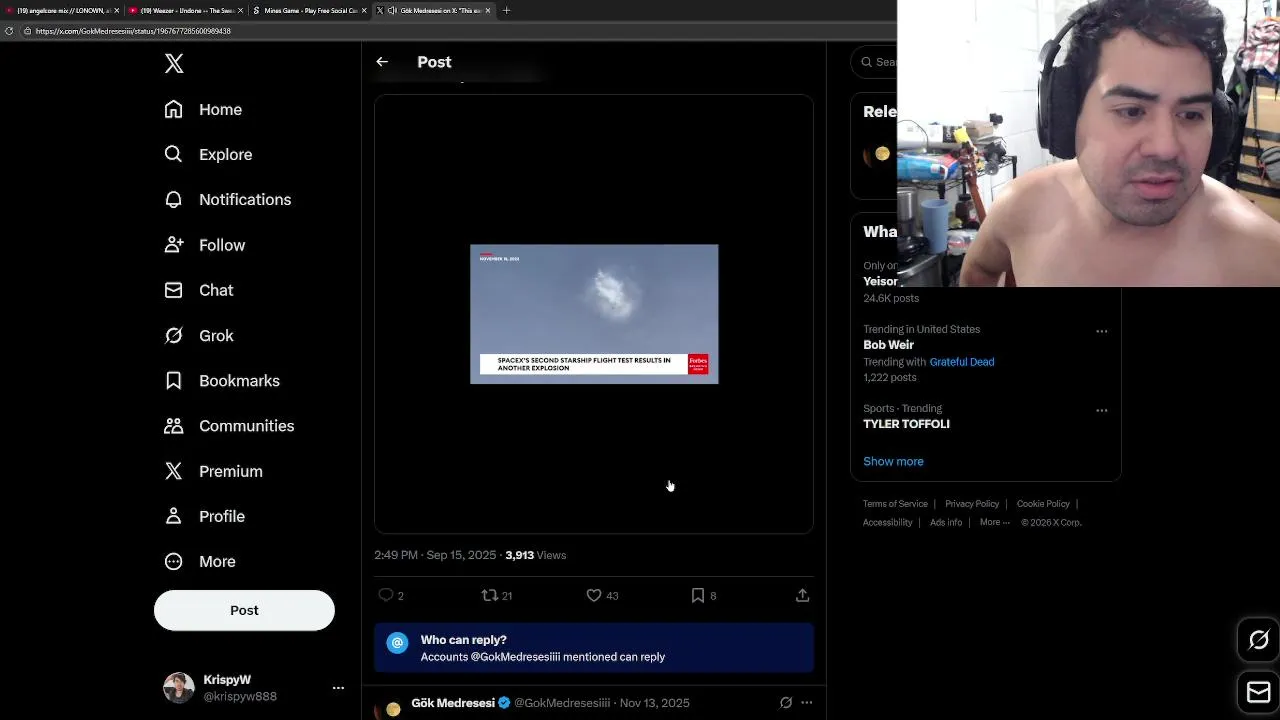Open a new browser tab
The image size is (1280, 720).
506,10
